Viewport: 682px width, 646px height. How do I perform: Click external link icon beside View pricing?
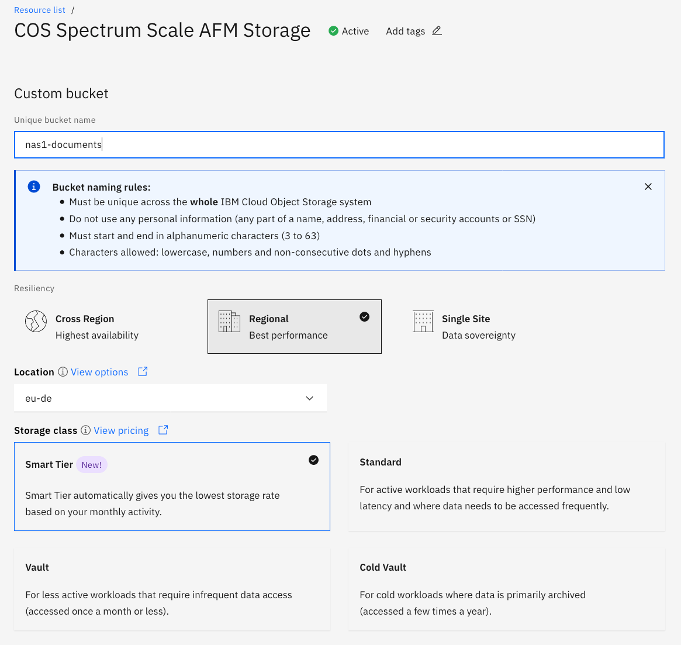tap(163, 430)
